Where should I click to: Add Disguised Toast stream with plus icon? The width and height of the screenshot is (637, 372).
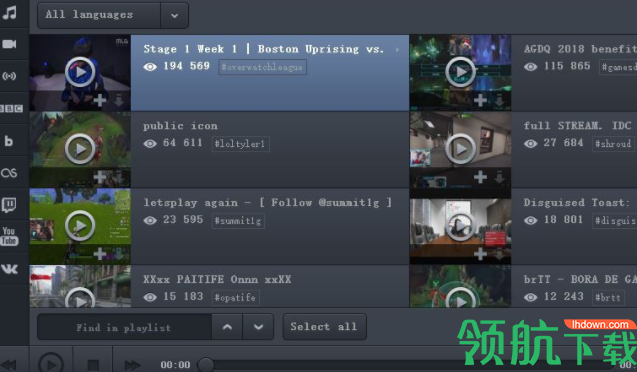(x=480, y=254)
